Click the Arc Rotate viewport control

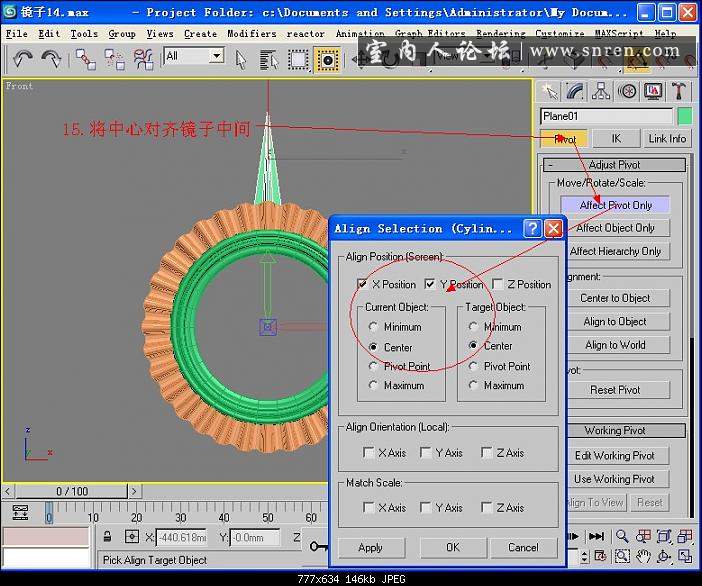(x=664, y=556)
